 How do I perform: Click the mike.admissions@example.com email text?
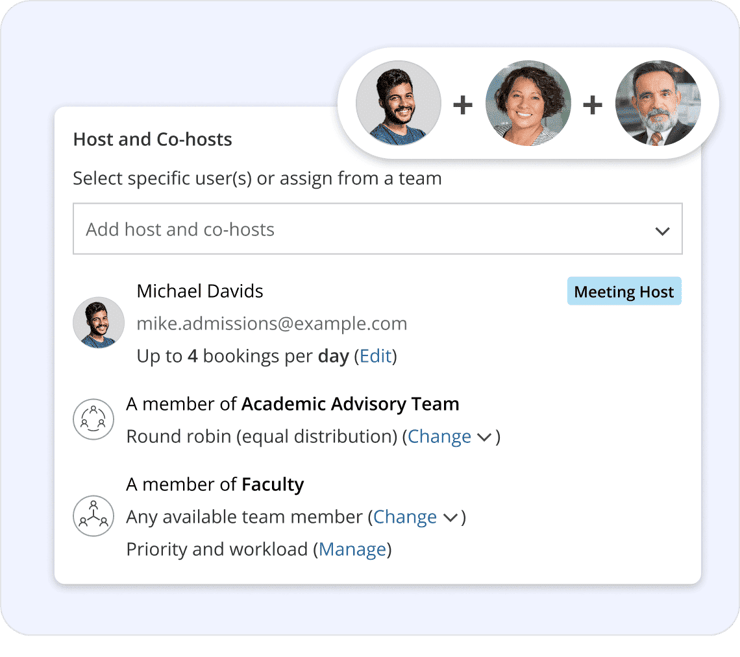click(x=272, y=323)
